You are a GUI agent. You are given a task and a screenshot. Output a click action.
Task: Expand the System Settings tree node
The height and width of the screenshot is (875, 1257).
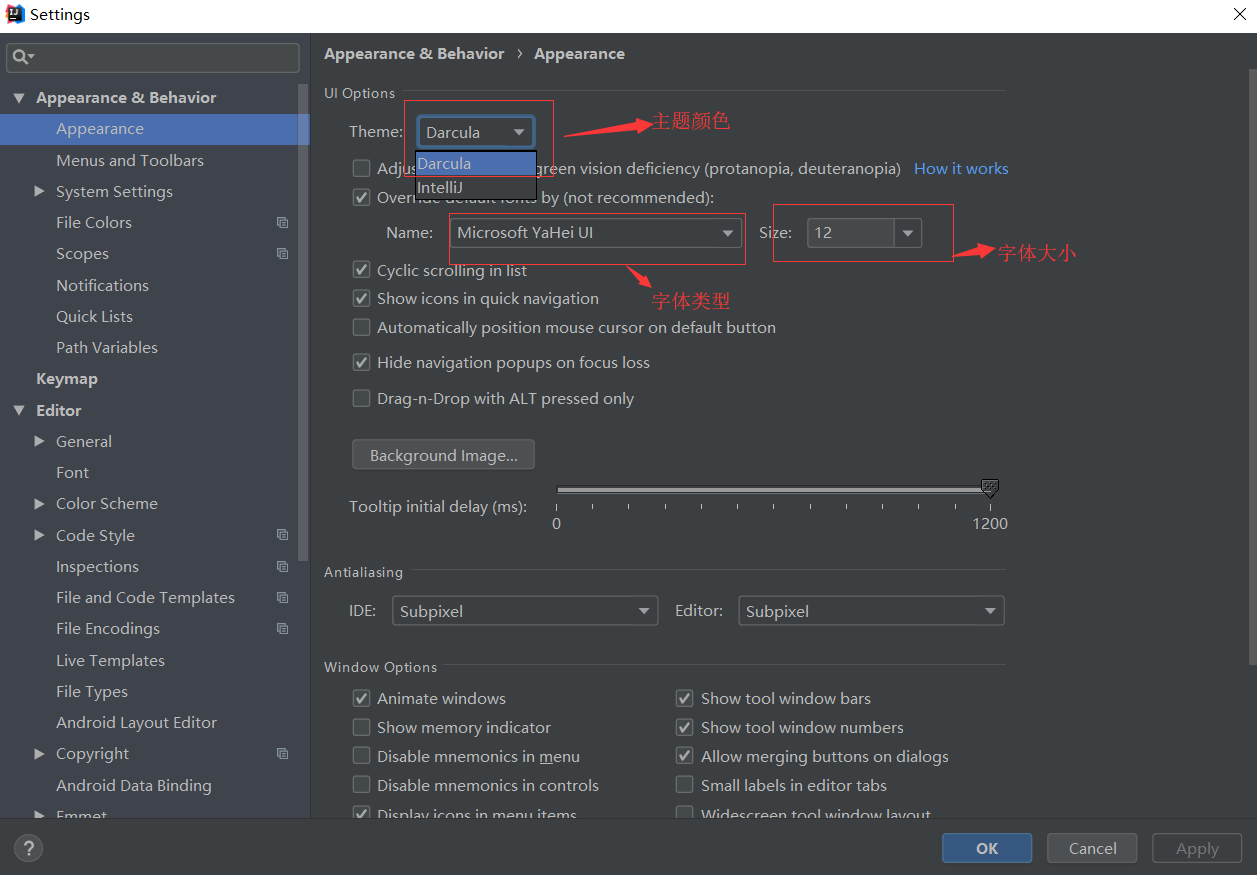point(39,191)
